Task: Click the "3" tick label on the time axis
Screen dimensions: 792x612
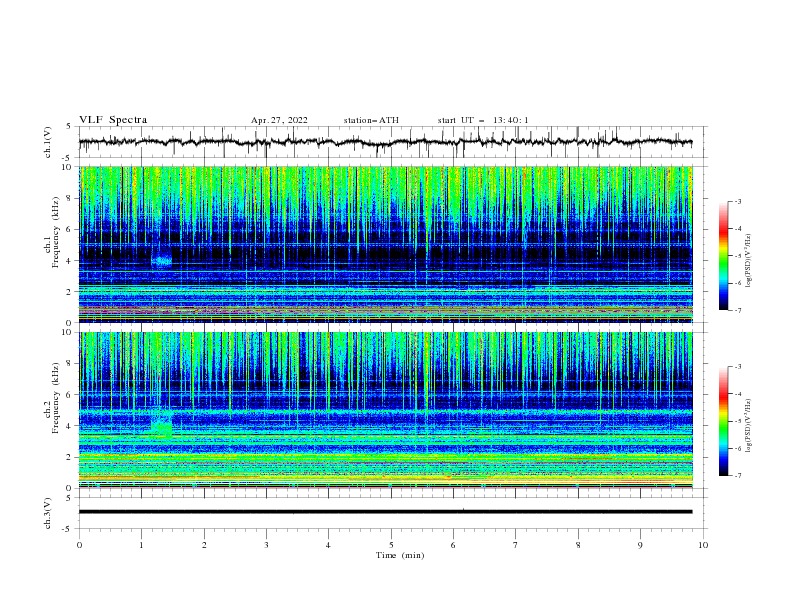Action: pyautogui.click(x=266, y=545)
